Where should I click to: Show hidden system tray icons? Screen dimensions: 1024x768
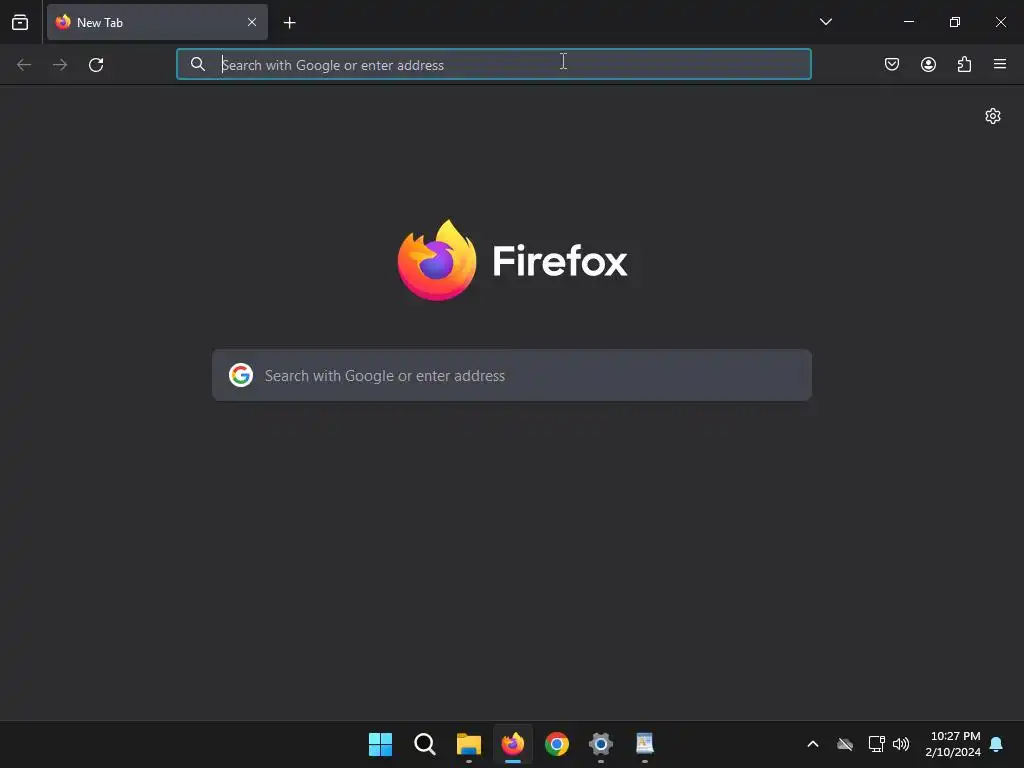tap(813, 744)
